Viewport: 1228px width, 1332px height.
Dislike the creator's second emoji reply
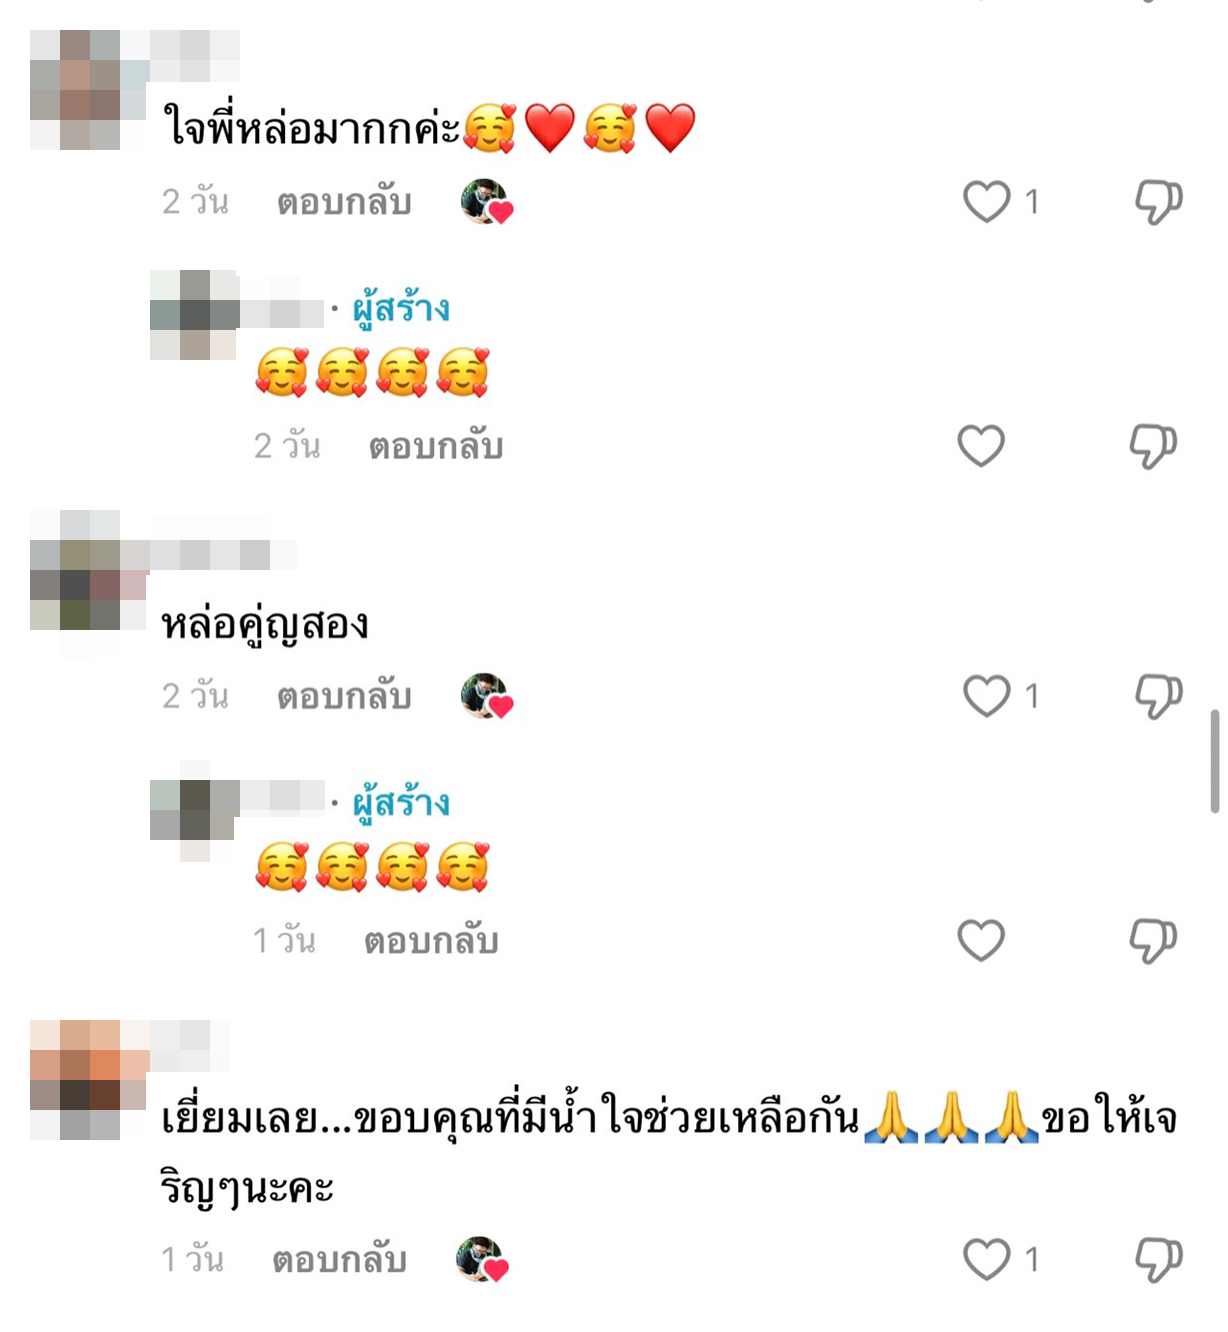[1153, 940]
